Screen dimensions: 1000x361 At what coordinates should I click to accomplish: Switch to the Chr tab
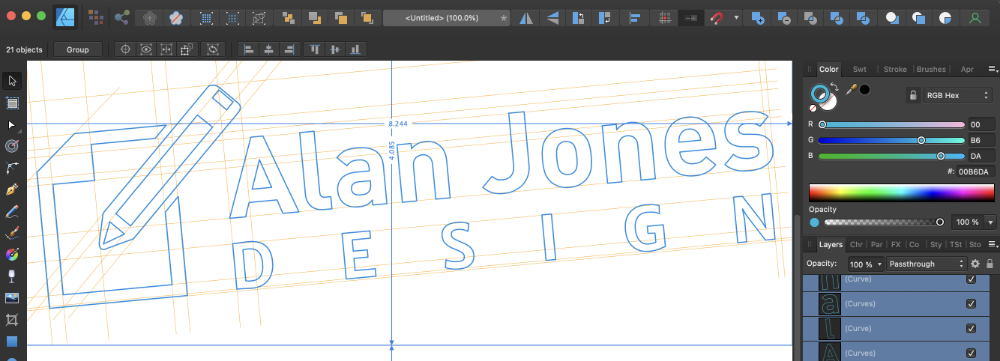(x=857, y=244)
